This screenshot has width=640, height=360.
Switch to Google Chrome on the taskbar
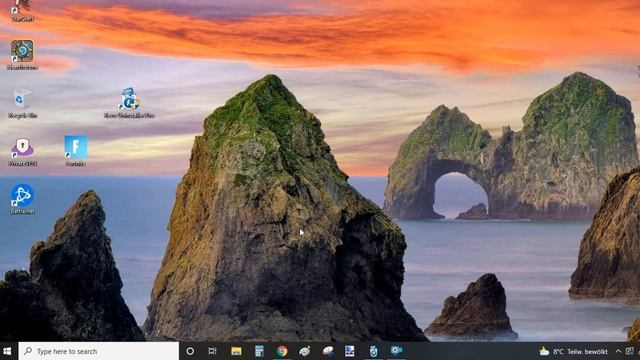[282, 351]
